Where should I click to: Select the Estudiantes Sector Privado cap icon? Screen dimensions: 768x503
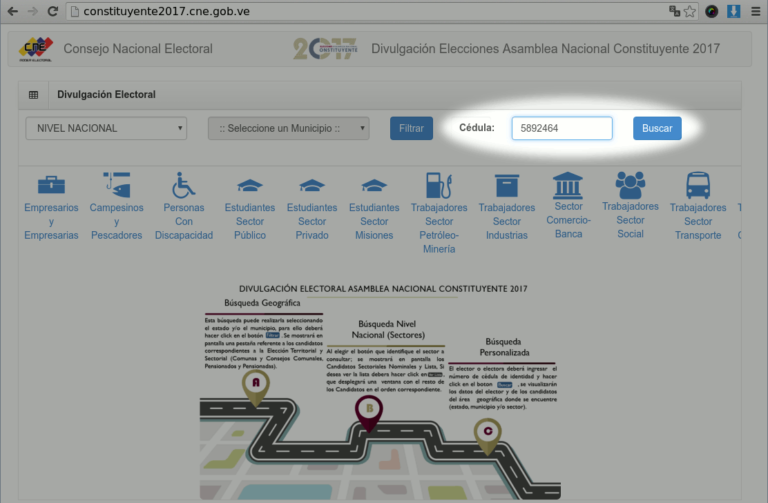tap(312, 185)
